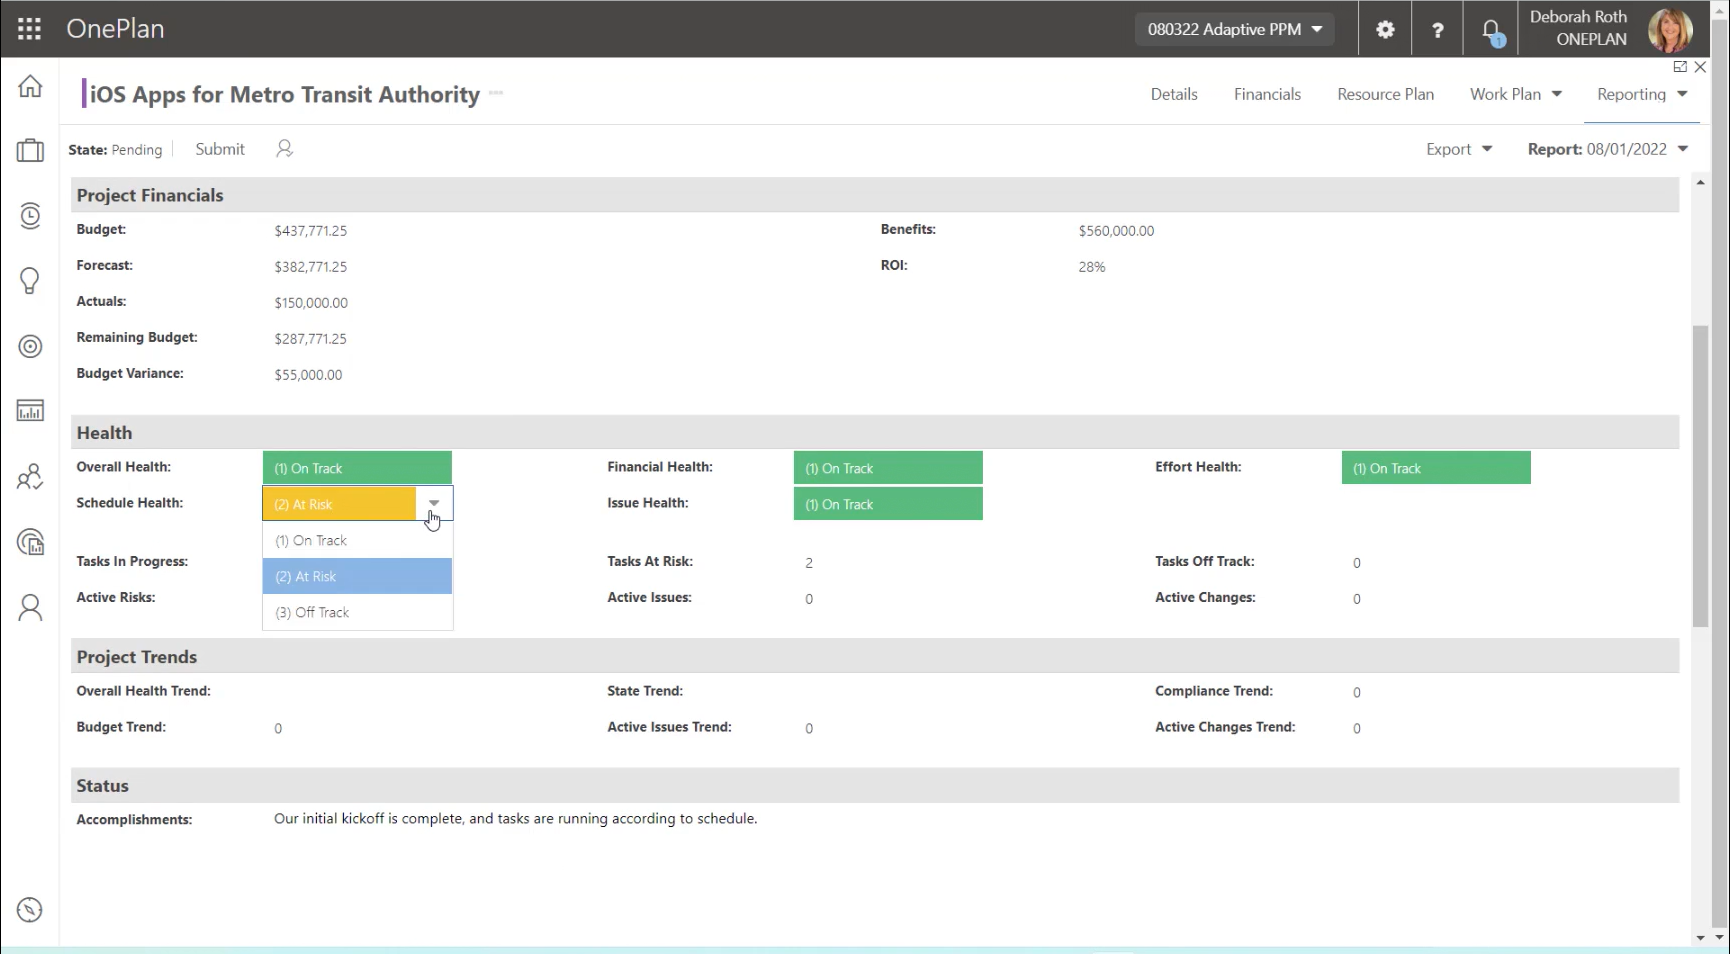The image size is (1730, 954).
Task: Click the scrollbar down arrow
Action: [x=1700, y=938]
